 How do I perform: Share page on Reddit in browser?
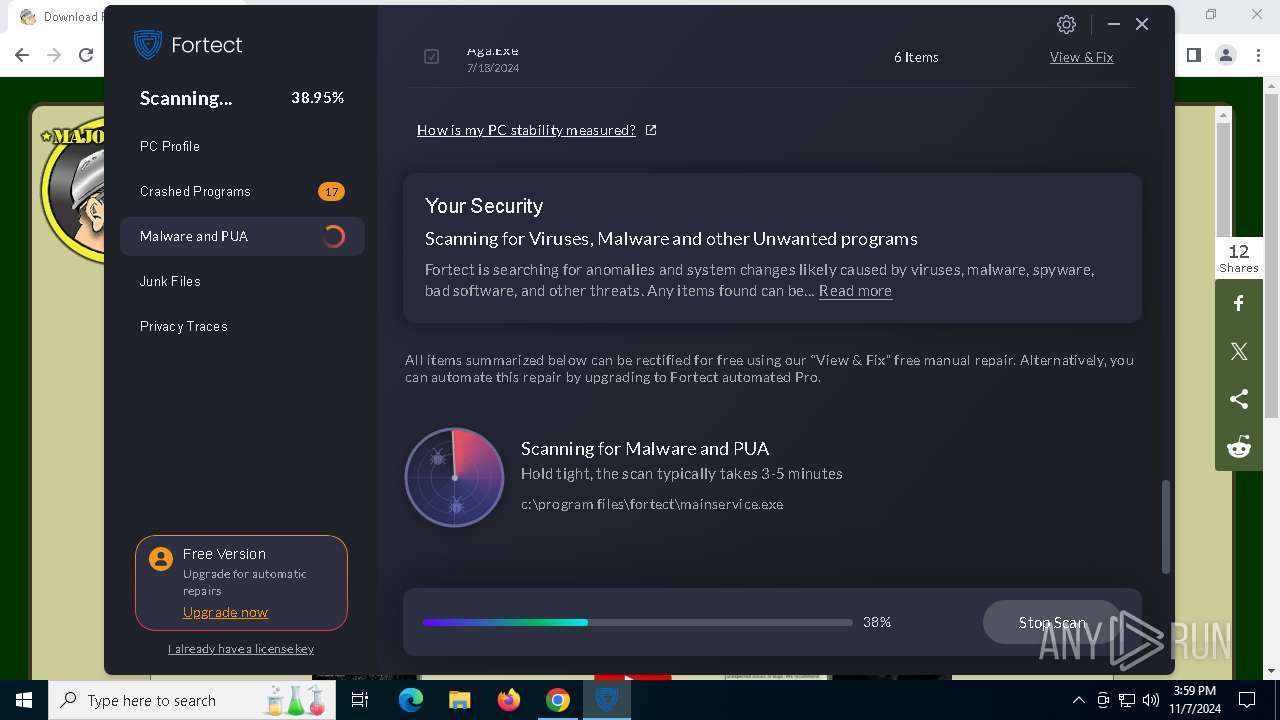[x=1239, y=447]
